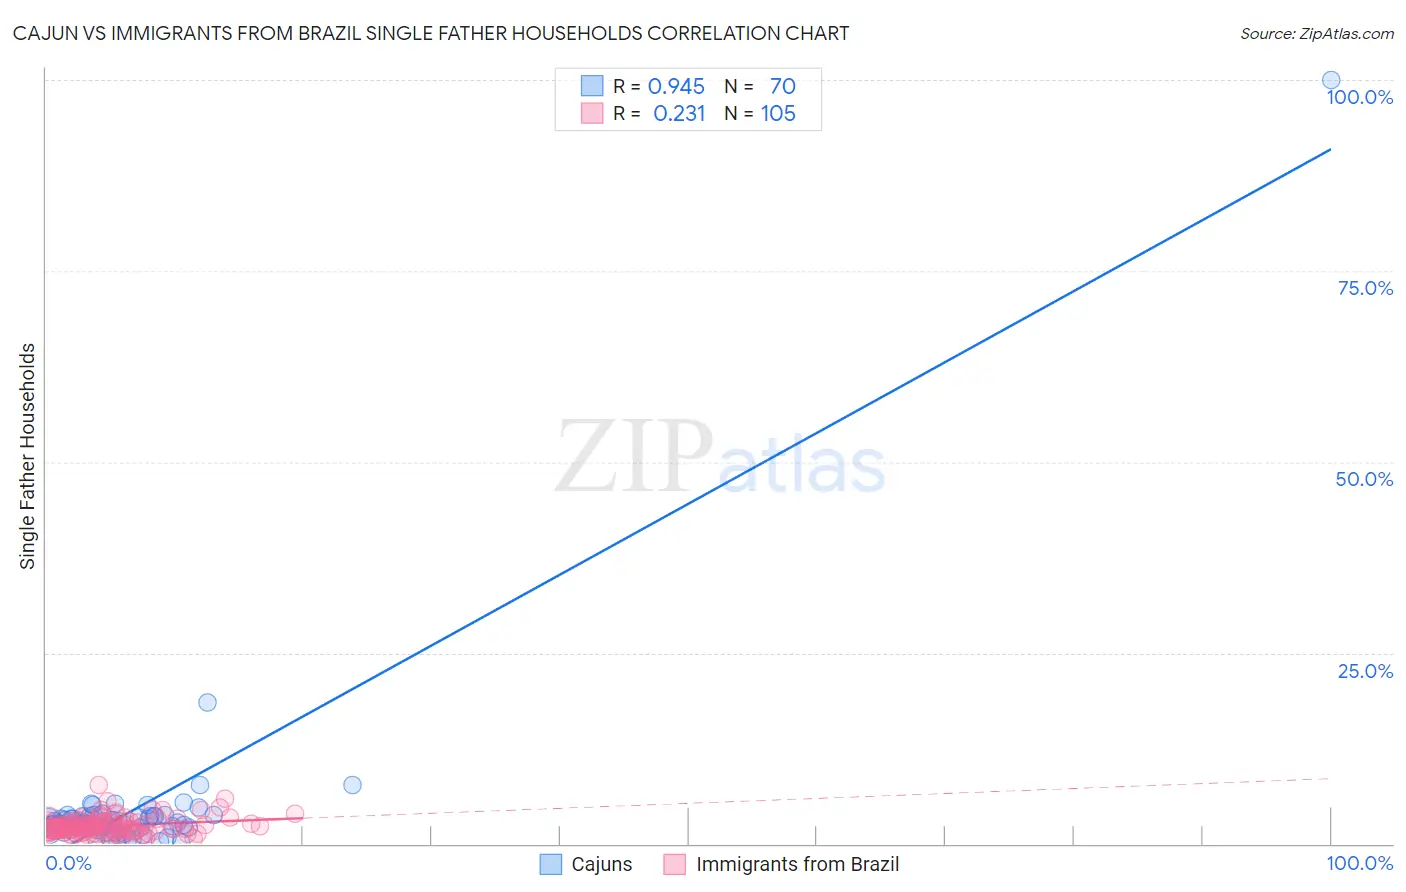The height and width of the screenshot is (892, 1406).
Task: Click the N value 105 in legend
Action: click(x=778, y=113)
